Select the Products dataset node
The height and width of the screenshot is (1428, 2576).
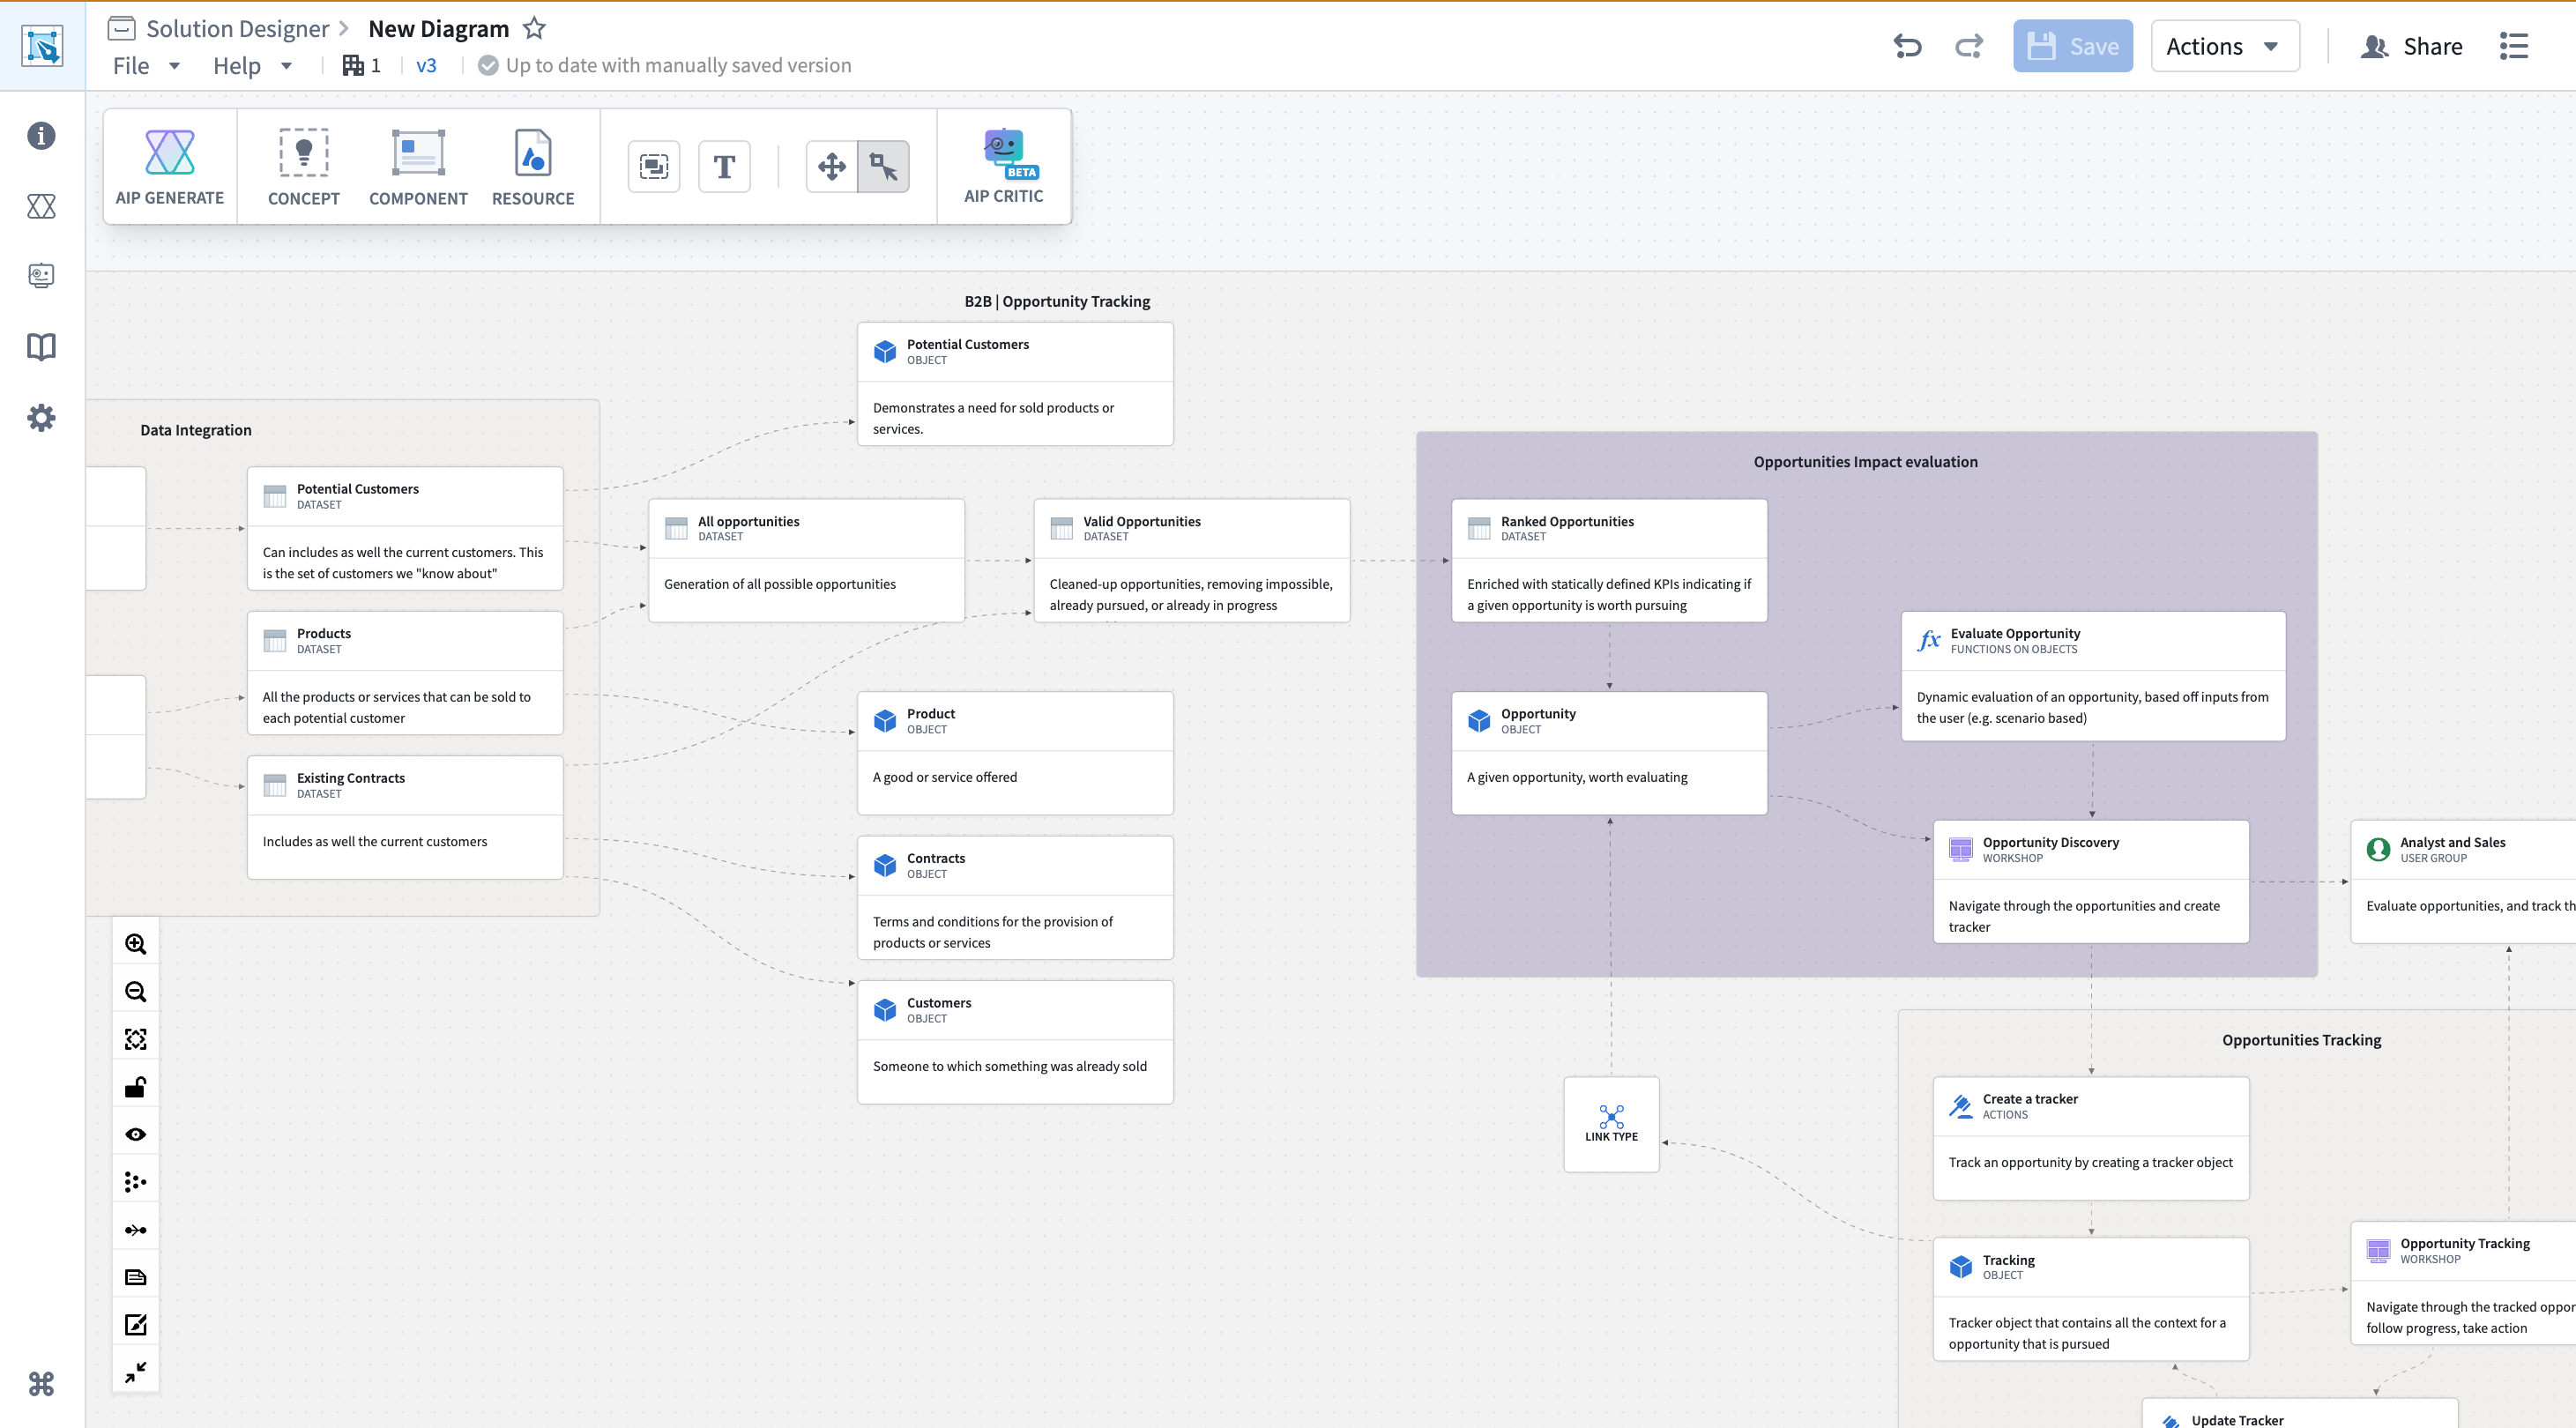point(405,673)
